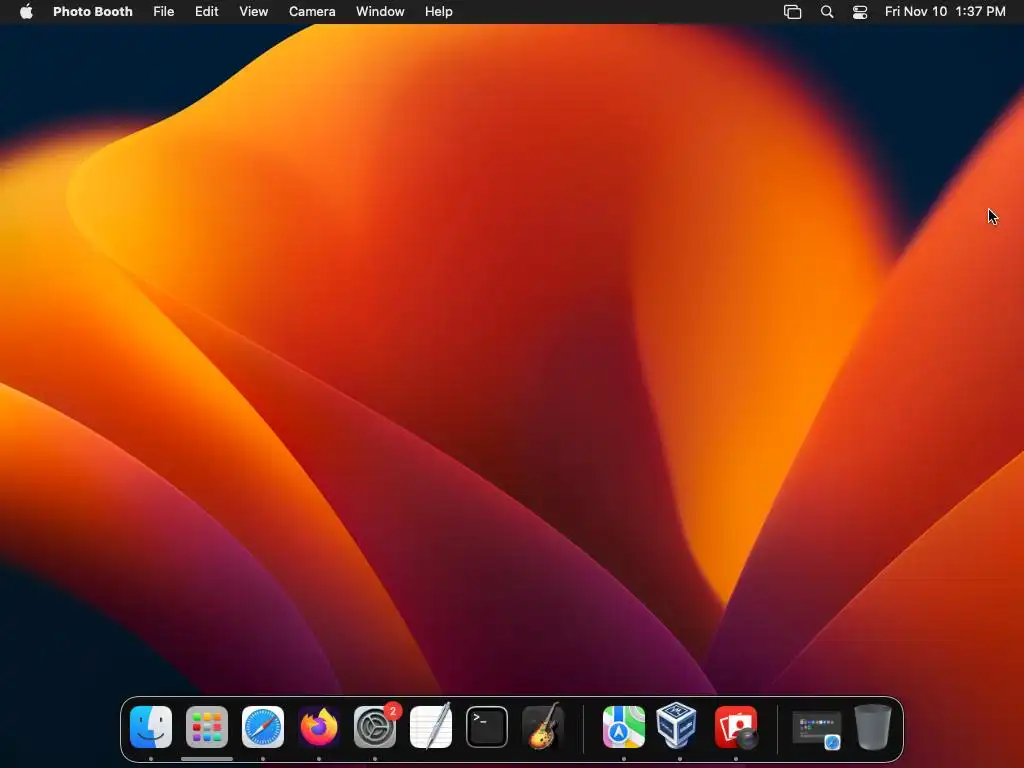Open the minimized window thumbnail in Dock

(816, 730)
